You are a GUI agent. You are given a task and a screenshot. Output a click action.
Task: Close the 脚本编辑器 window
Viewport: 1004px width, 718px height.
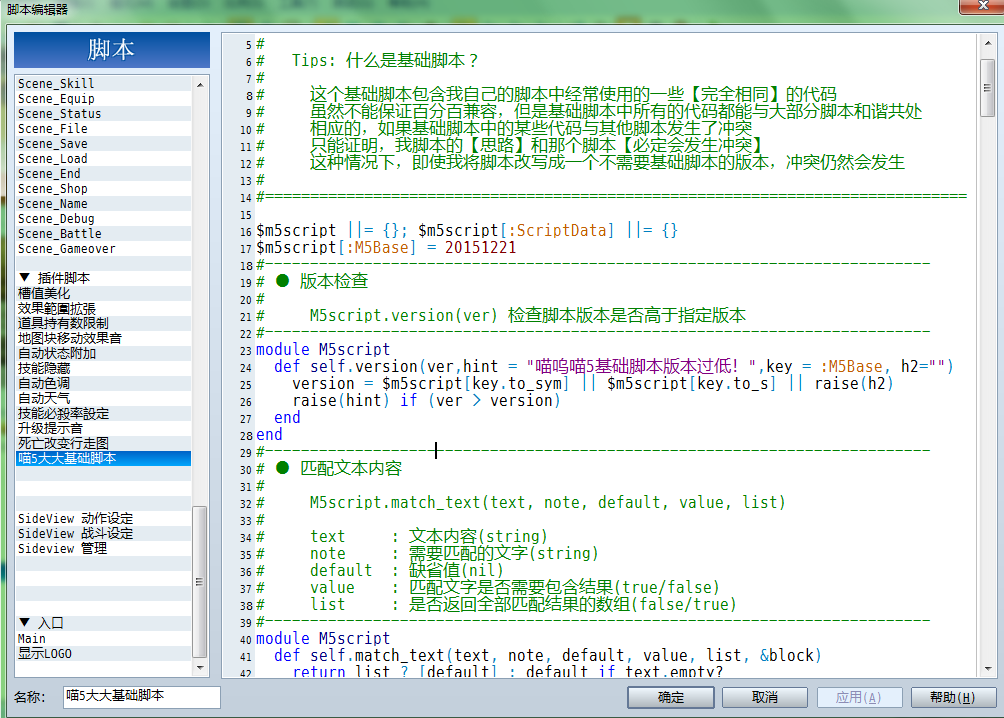pos(981,6)
